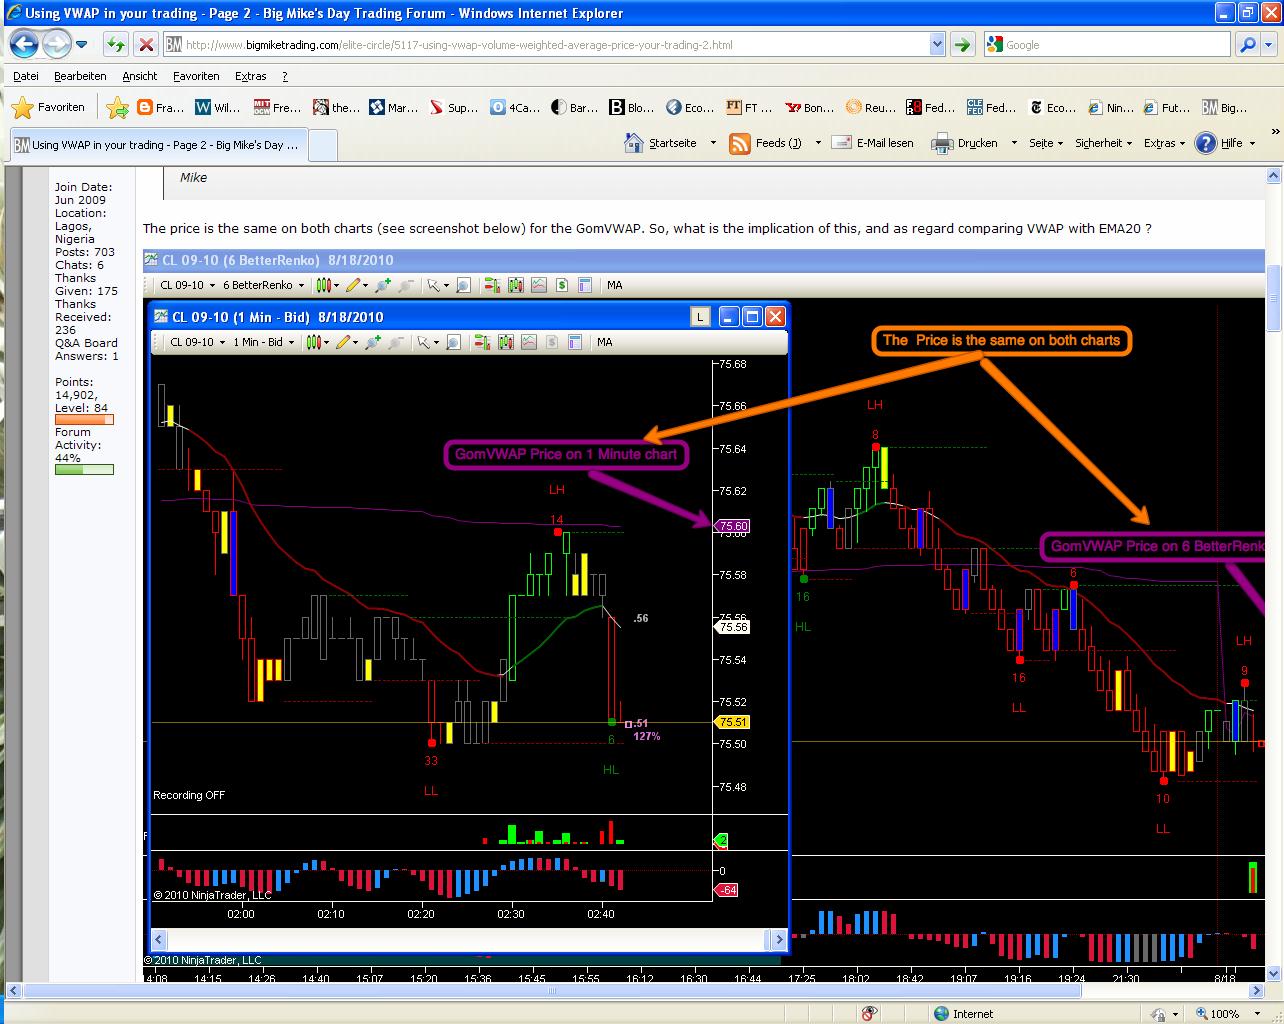The width and height of the screenshot is (1284, 1024).
Task: Select the Using VWAP in your trading tab
Action: 158,145
